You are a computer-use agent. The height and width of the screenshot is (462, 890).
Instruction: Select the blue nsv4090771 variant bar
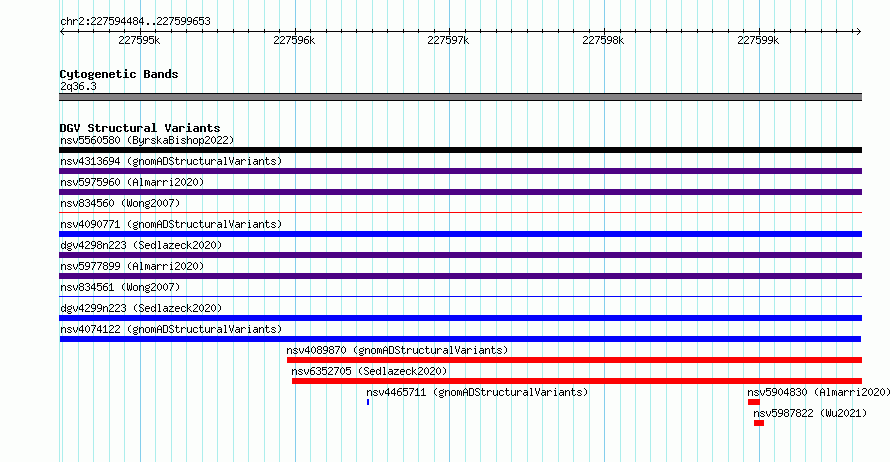[460, 234]
